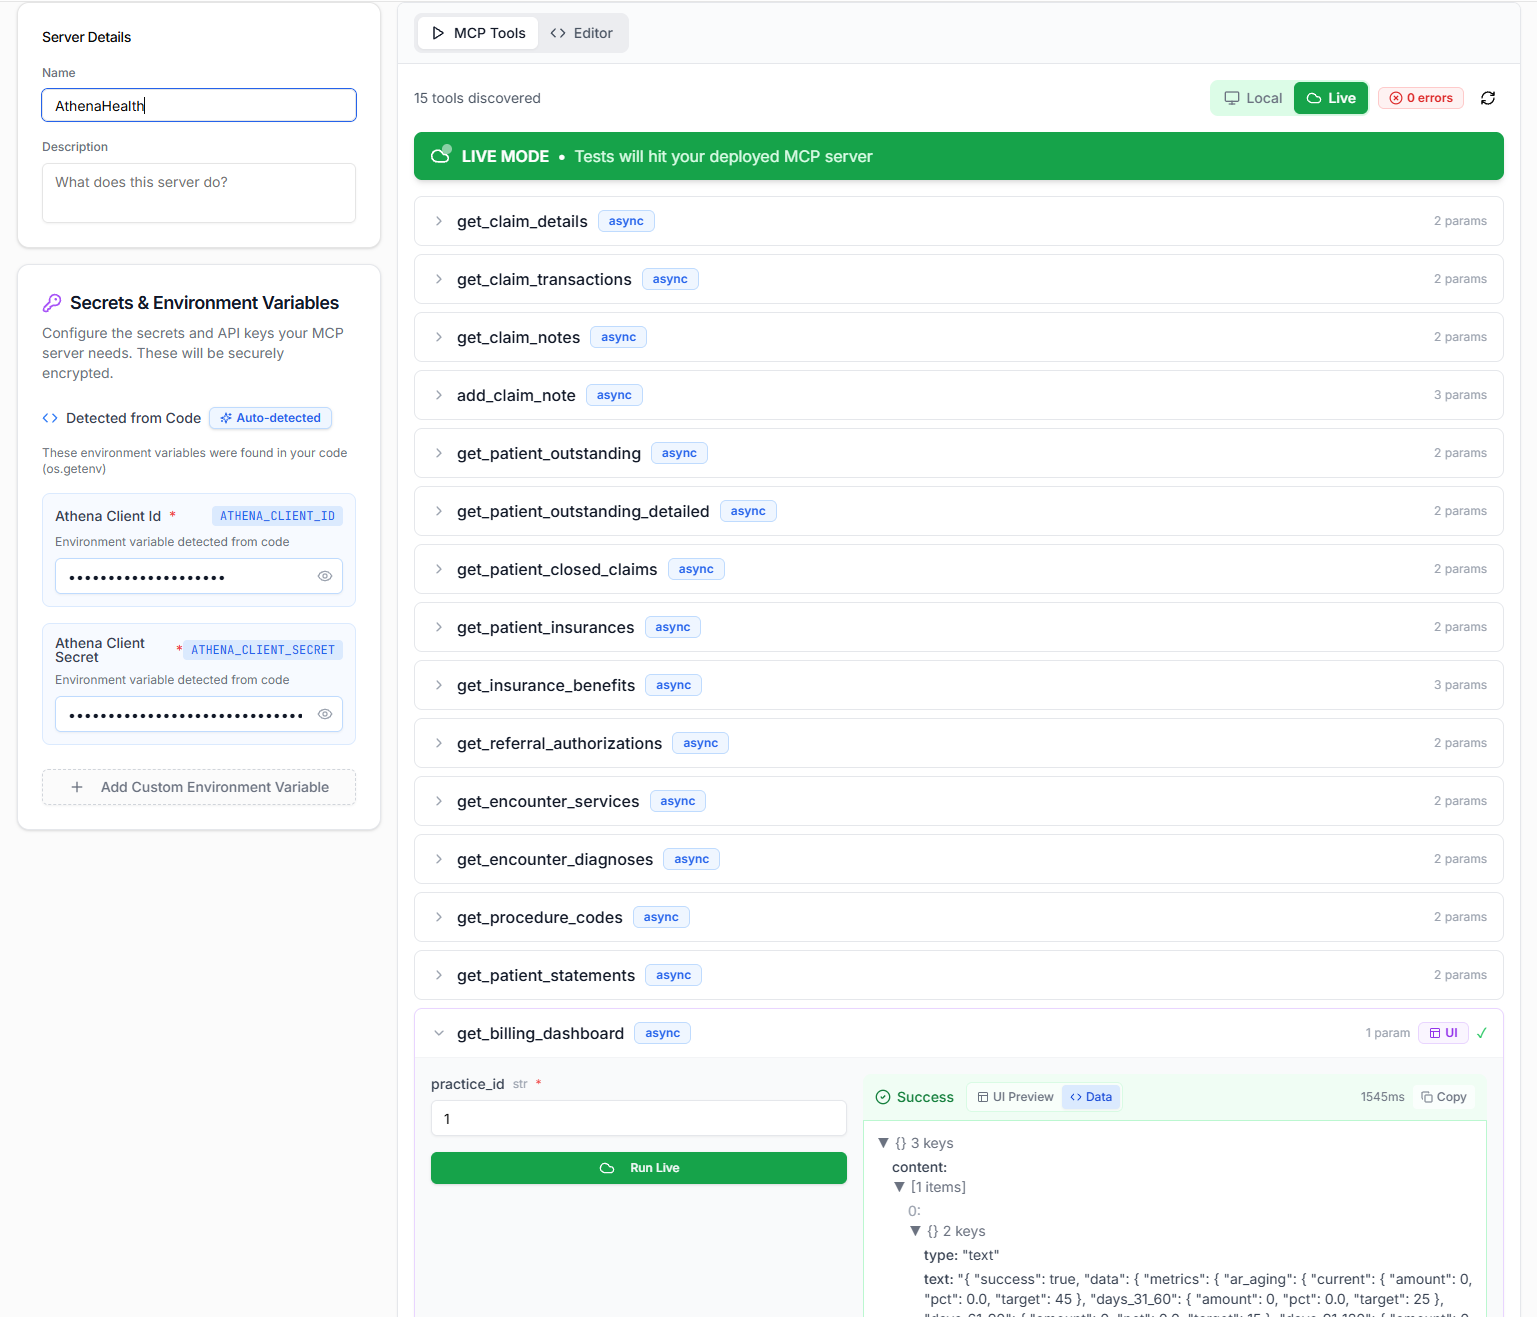Switch to Live test mode
Screen dimensions: 1537x1317
(1331, 98)
